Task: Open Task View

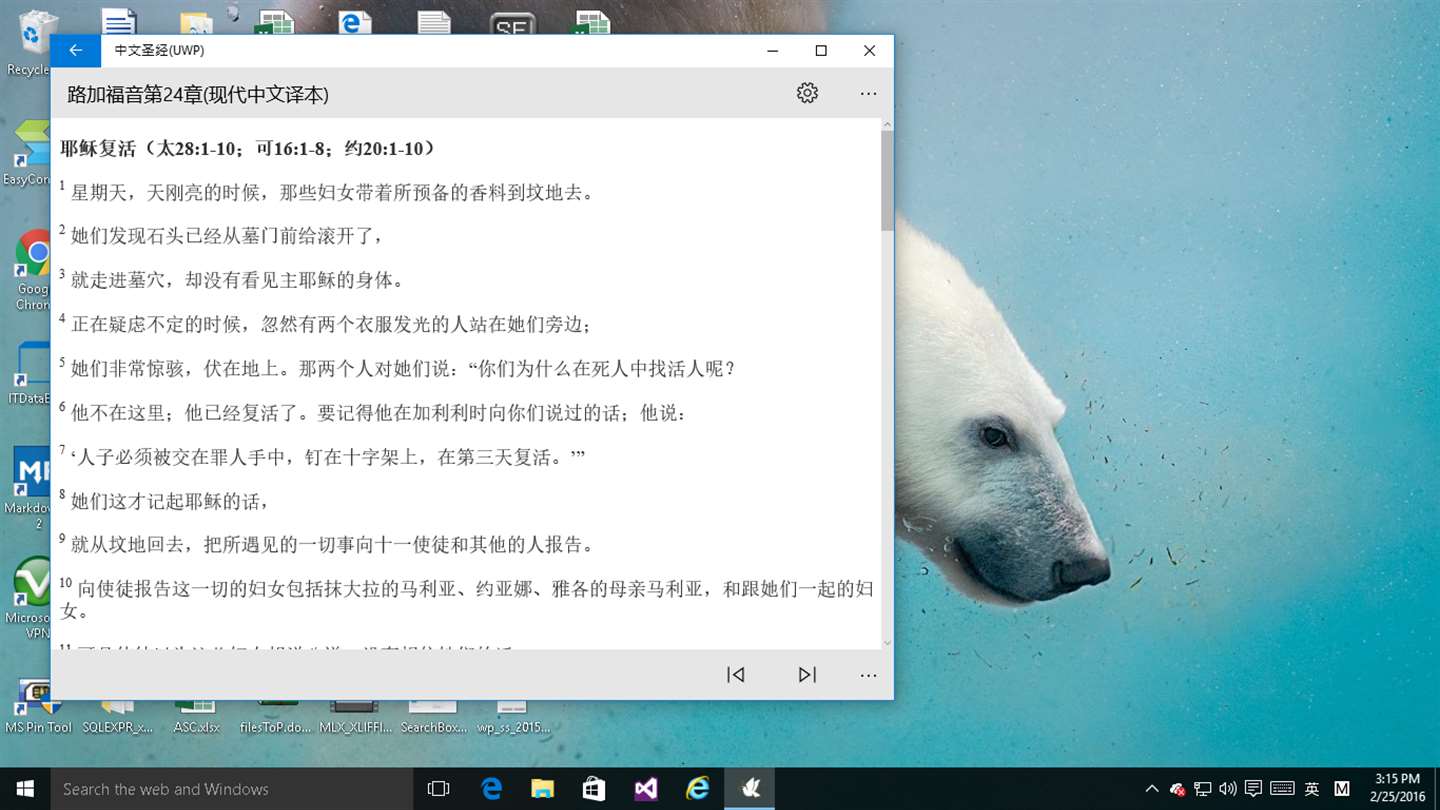Action: (438, 789)
